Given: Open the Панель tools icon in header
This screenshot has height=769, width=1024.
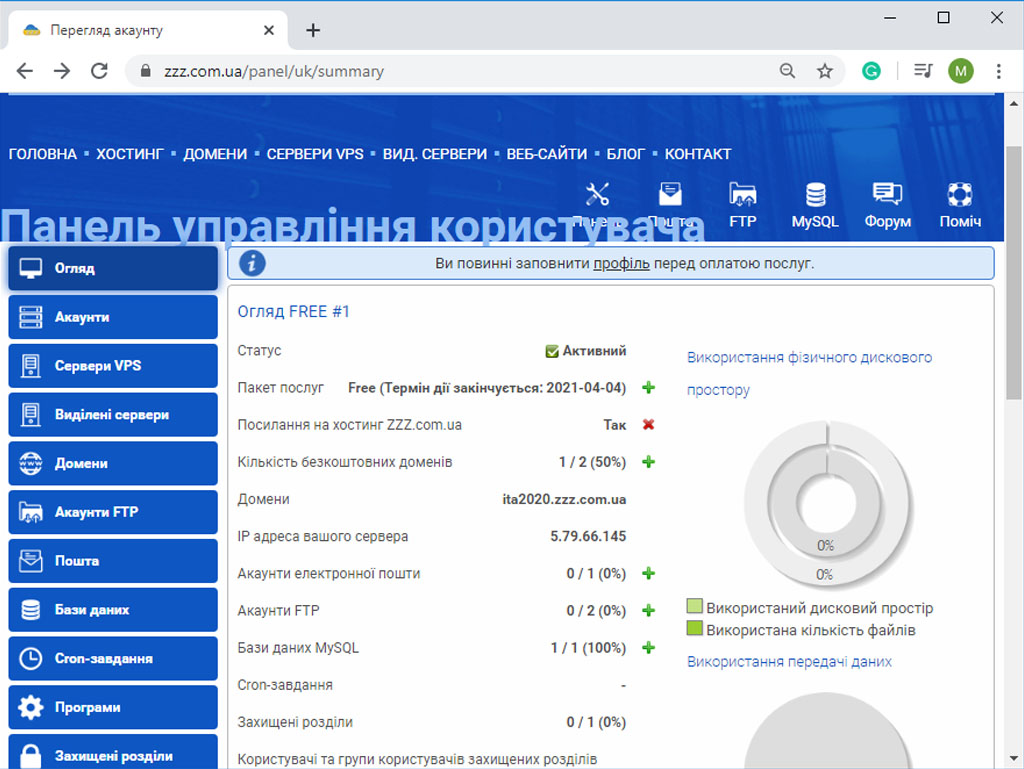Looking at the screenshot, I should click(x=597, y=195).
